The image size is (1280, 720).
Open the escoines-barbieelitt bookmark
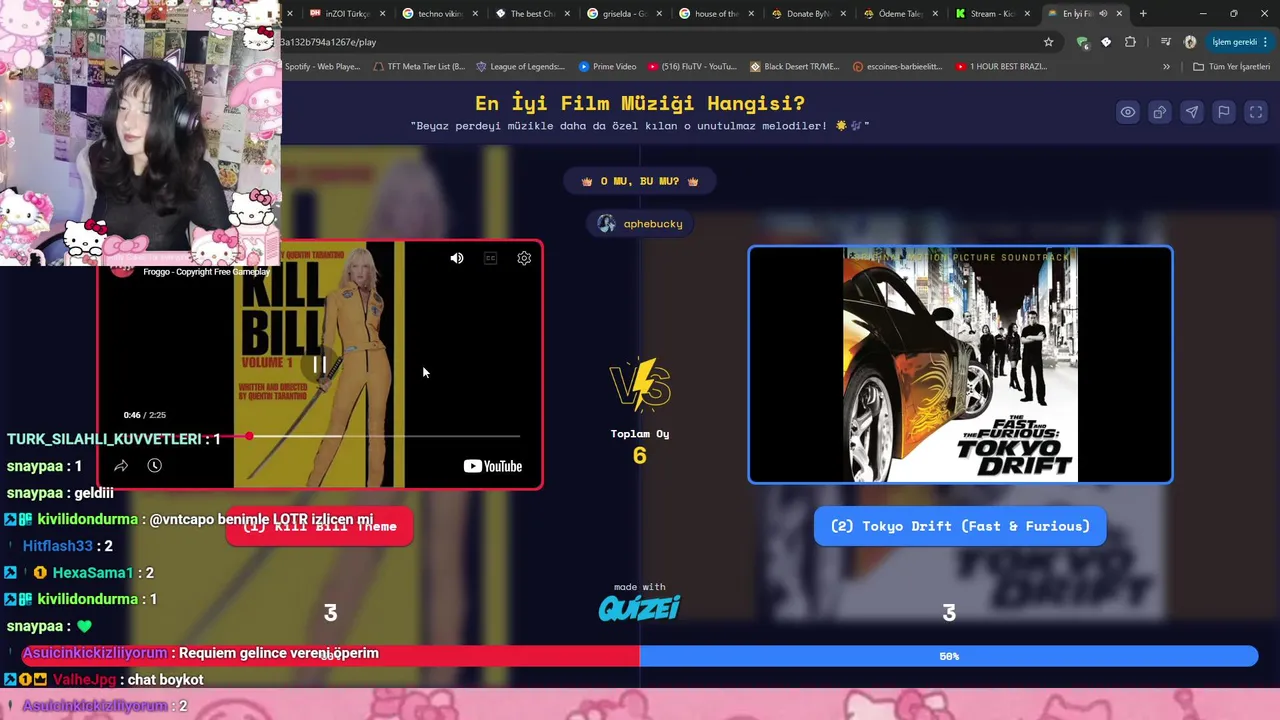click(x=898, y=67)
